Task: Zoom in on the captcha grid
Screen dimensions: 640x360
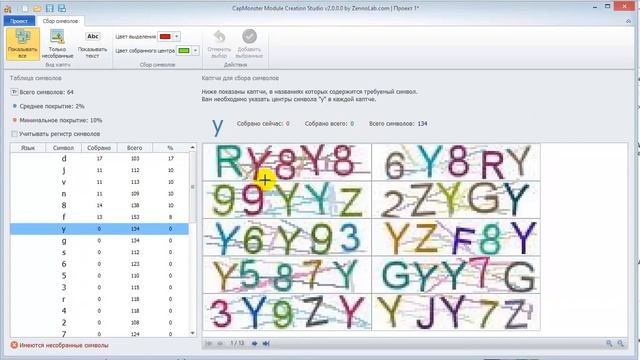Action: pyautogui.click(x=609, y=344)
